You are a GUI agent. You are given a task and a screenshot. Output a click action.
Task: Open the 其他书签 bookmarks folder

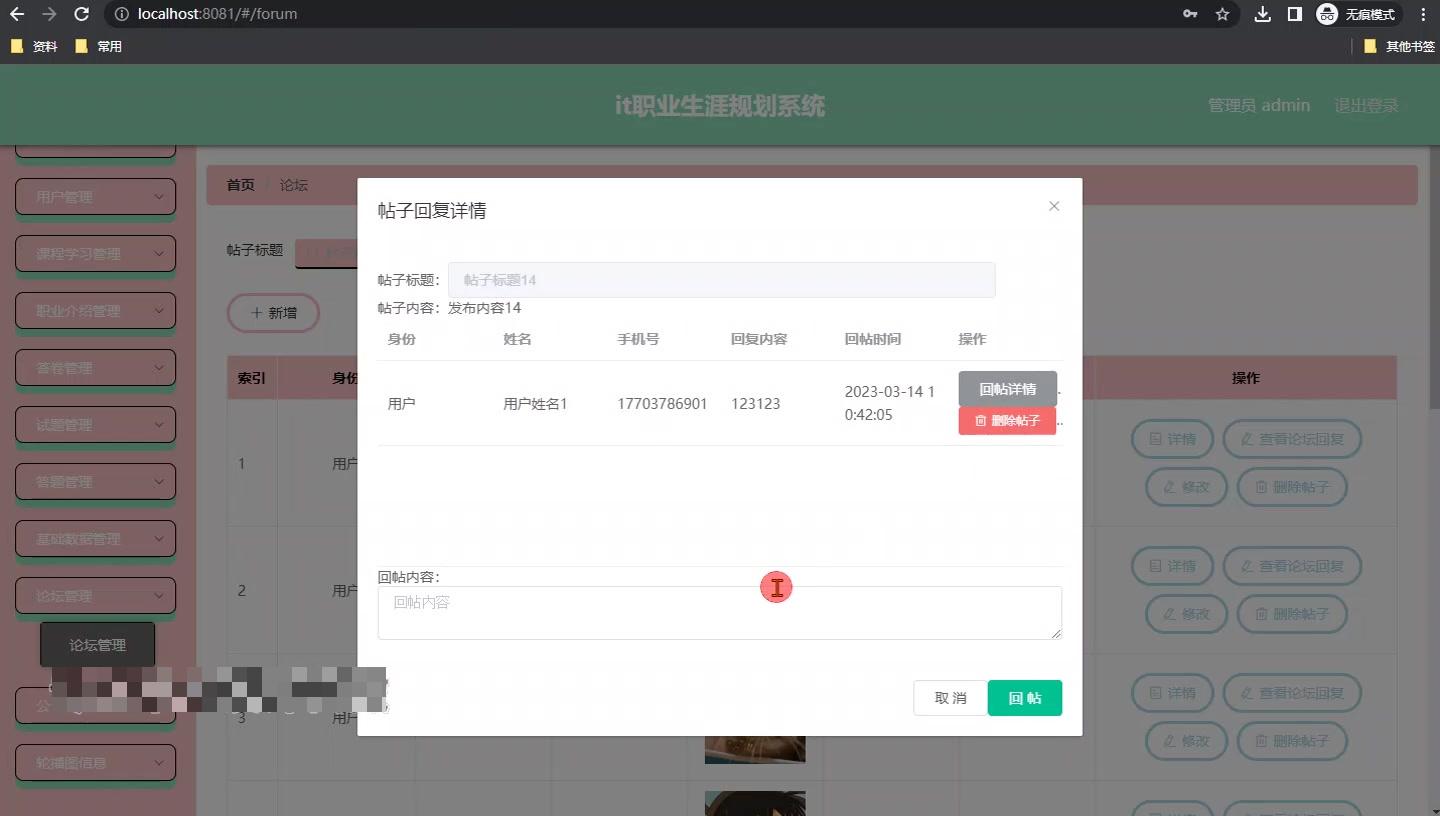pos(1399,46)
